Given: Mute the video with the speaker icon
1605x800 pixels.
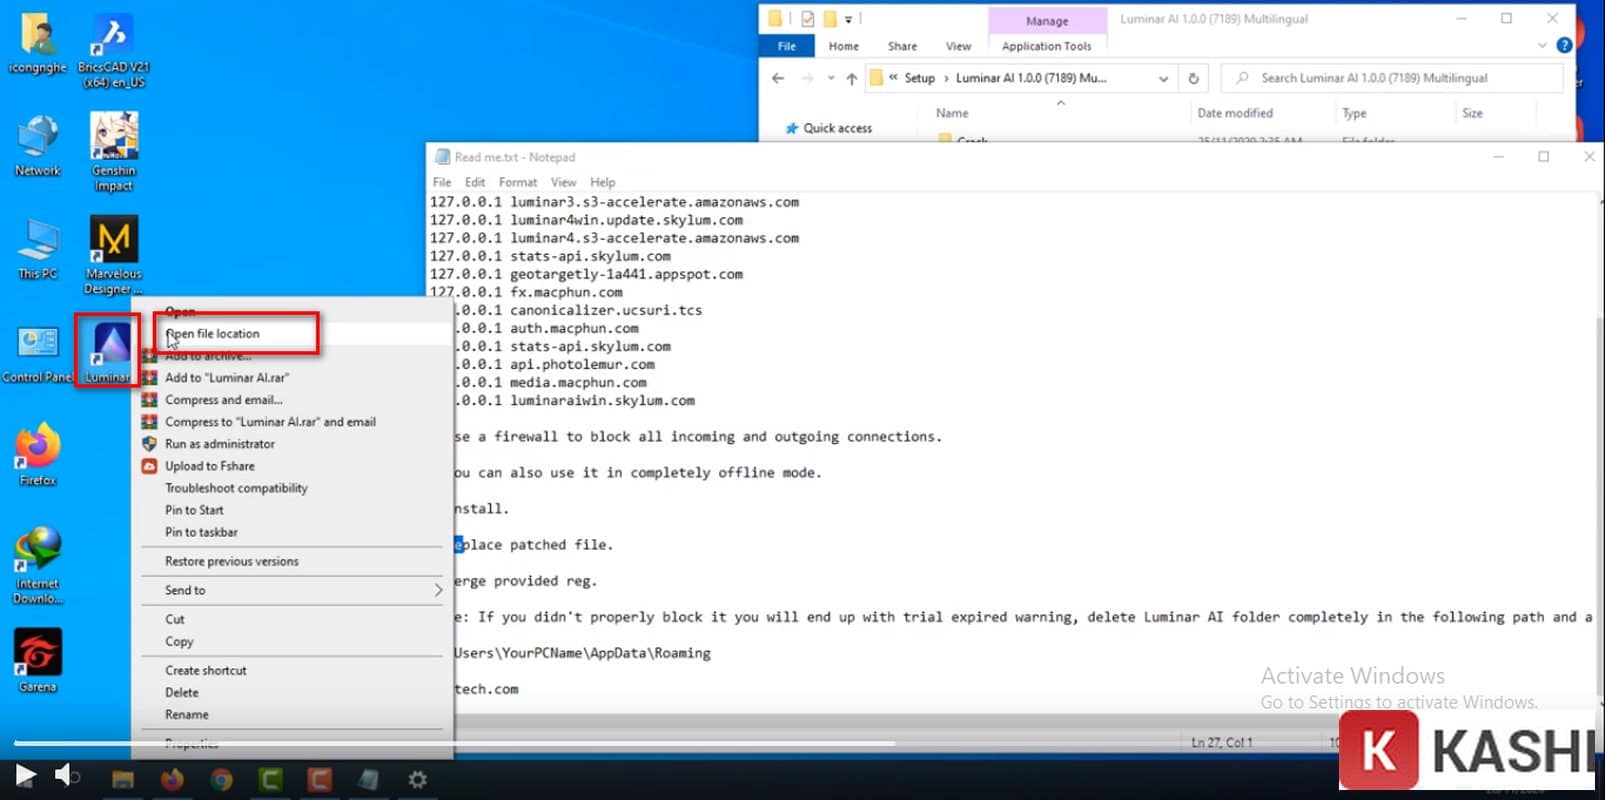Looking at the screenshot, I should coord(66,775).
